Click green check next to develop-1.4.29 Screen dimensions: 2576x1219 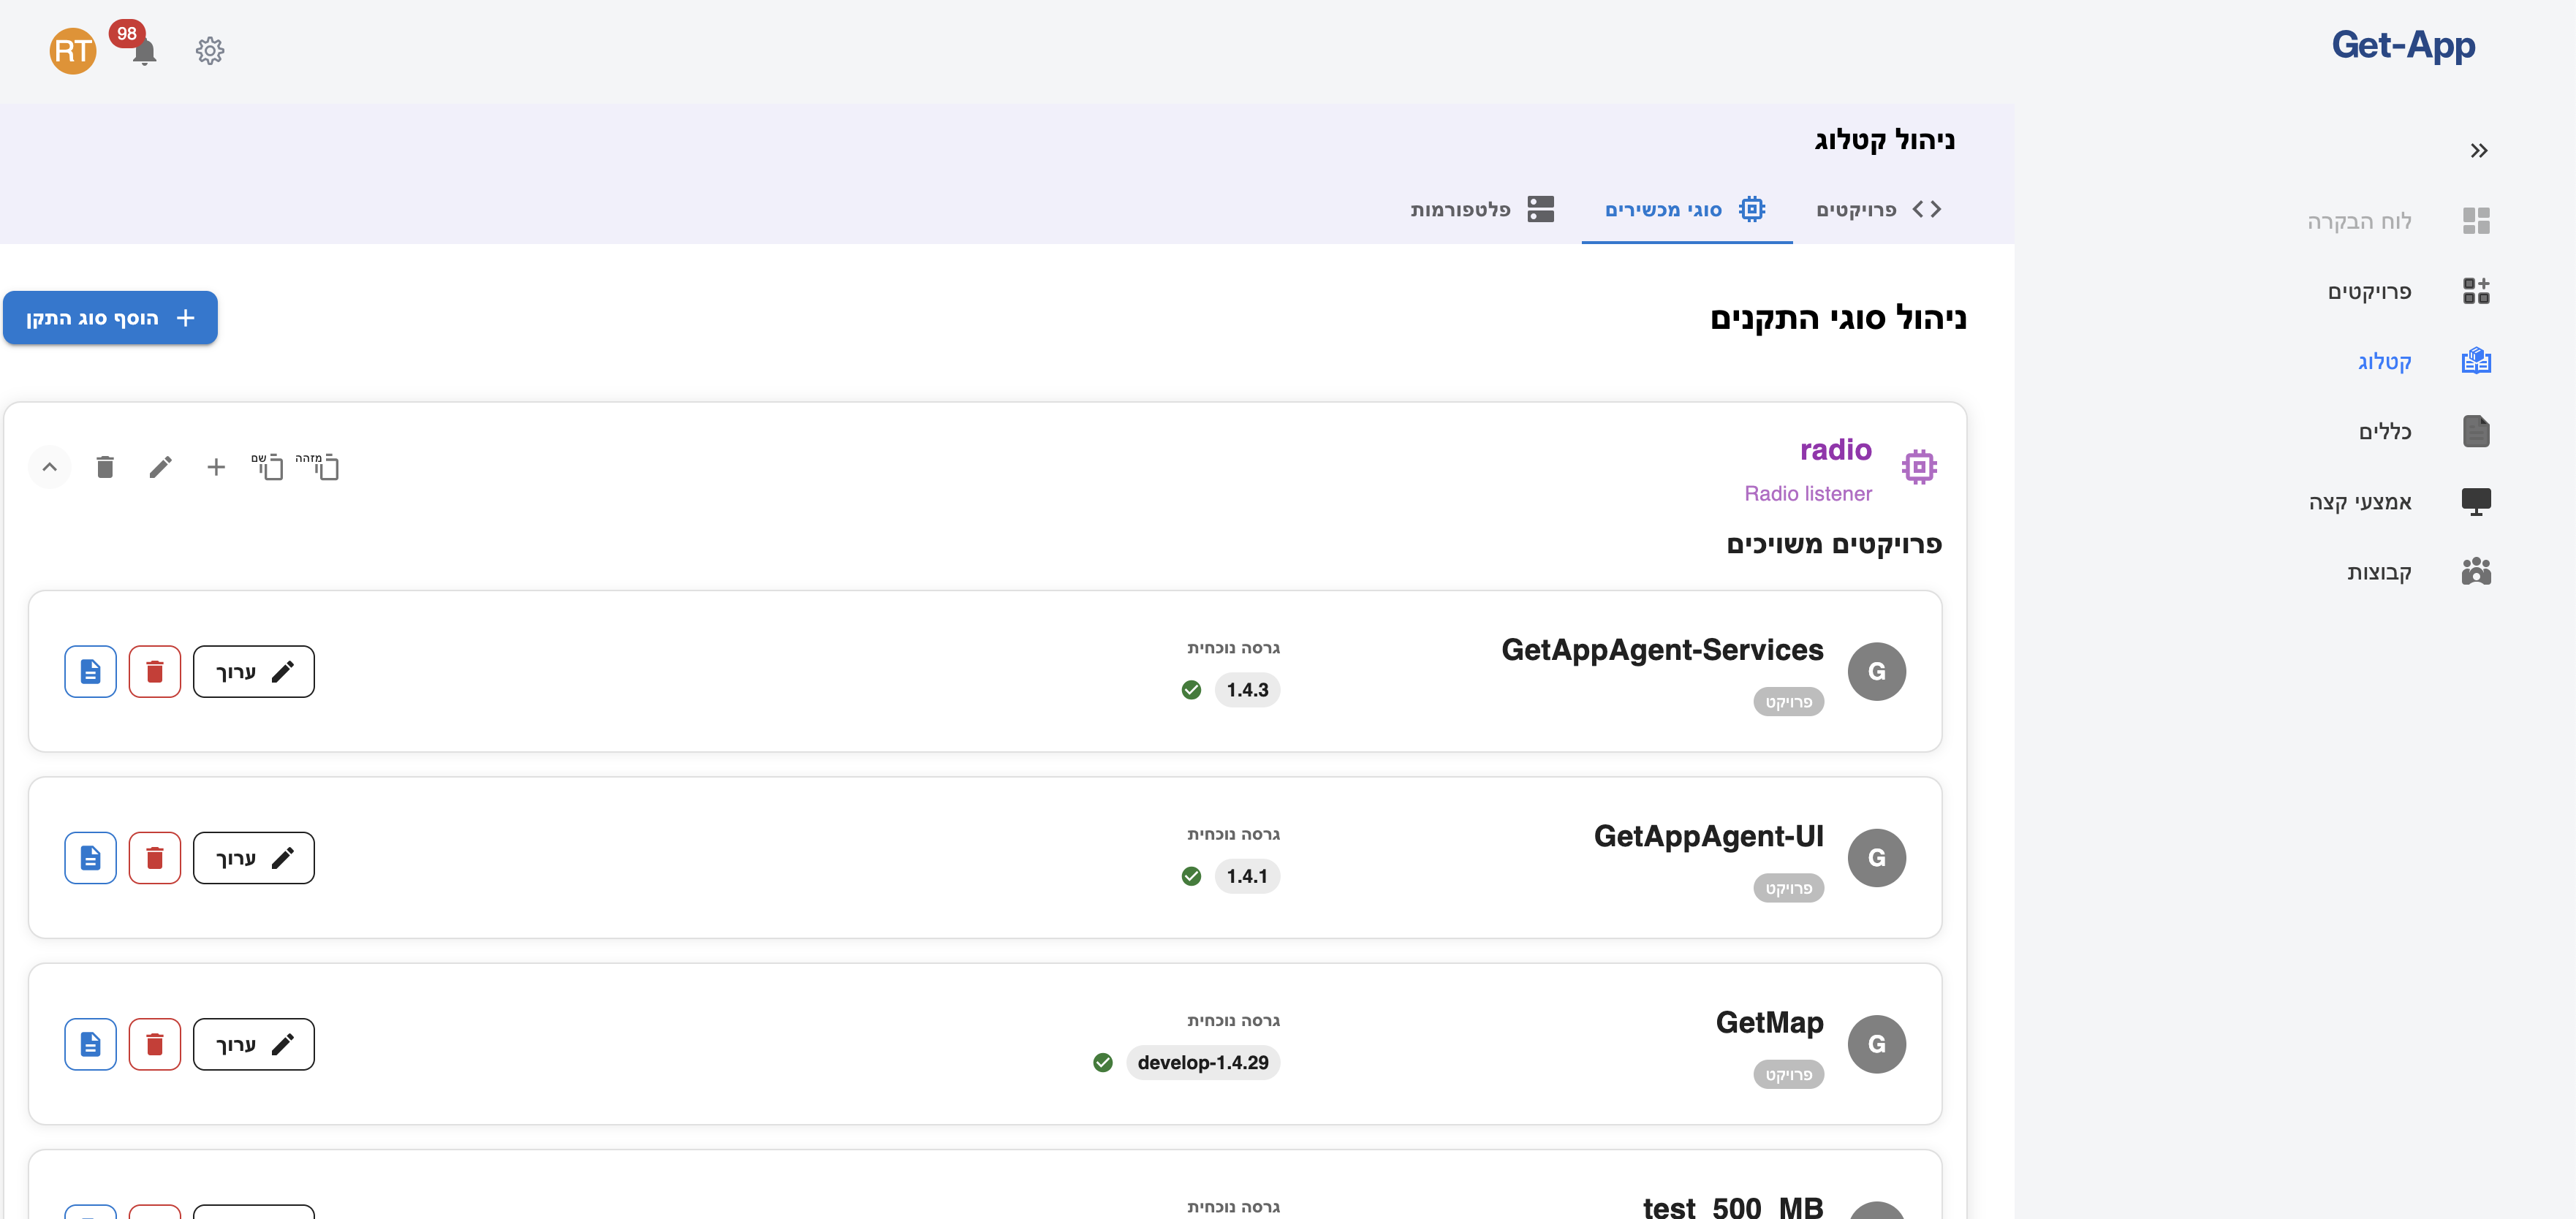[x=1103, y=1062]
